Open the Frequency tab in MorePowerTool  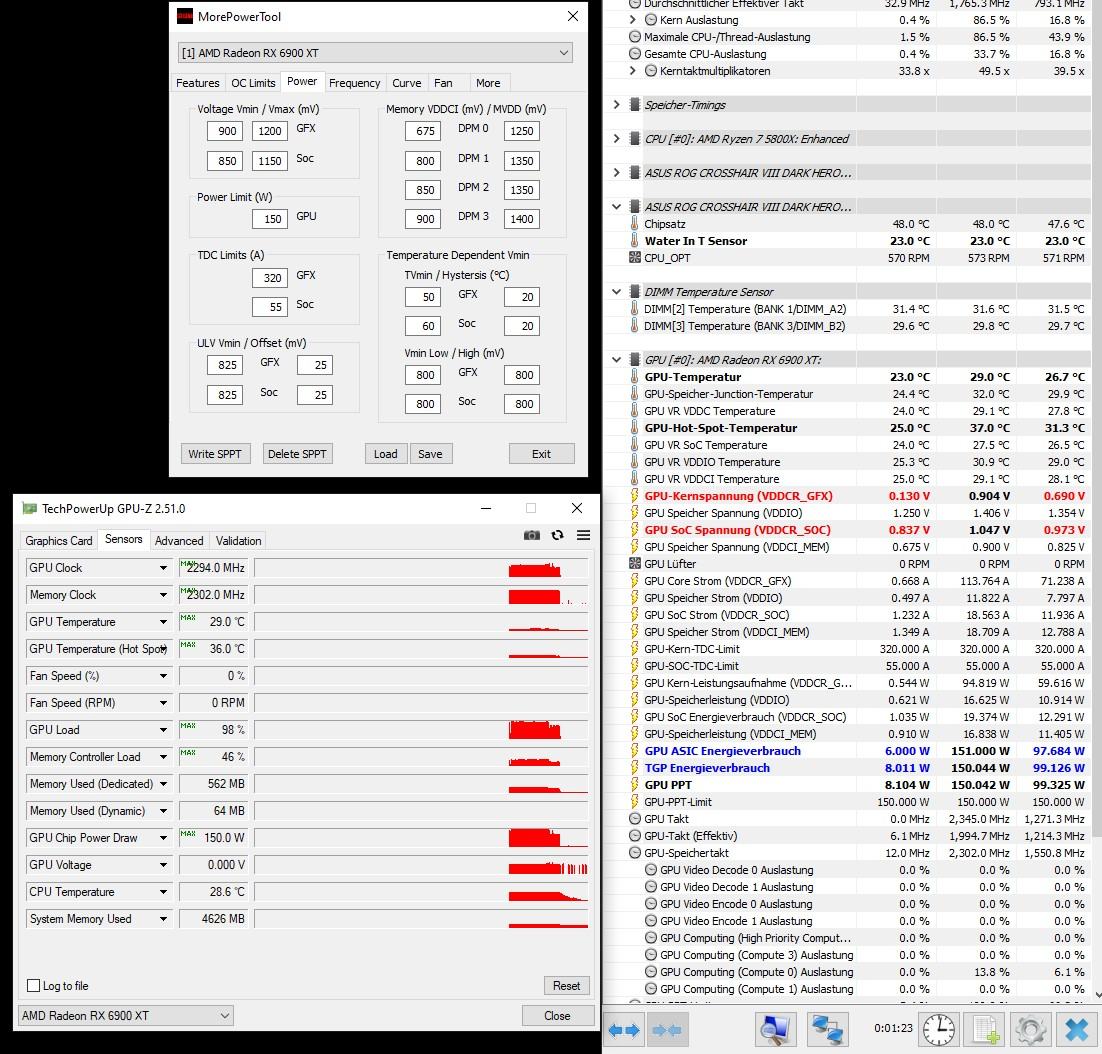coord(354,83)
